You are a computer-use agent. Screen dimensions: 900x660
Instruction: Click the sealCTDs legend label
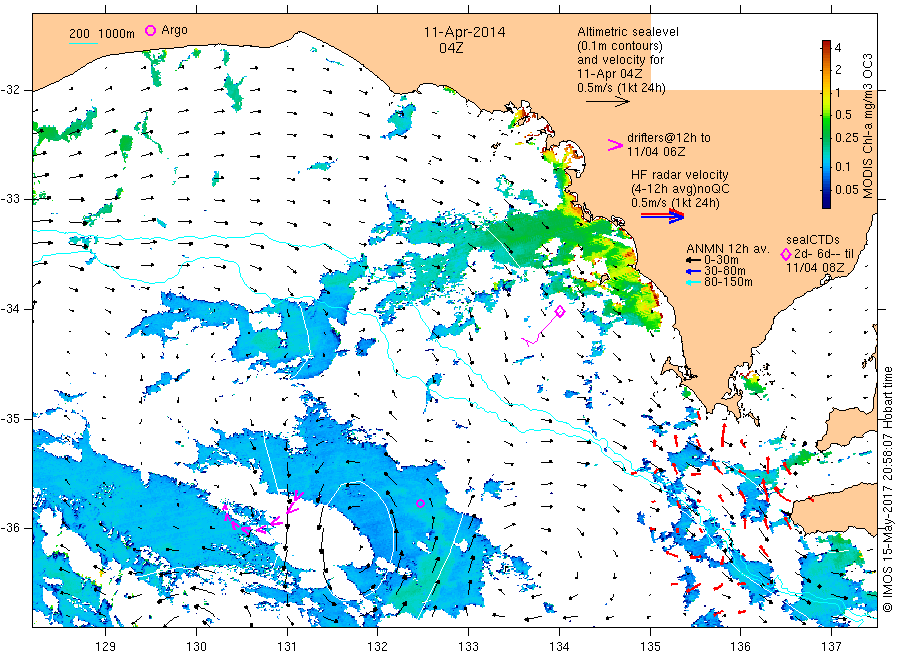click(x=813, y=240)
